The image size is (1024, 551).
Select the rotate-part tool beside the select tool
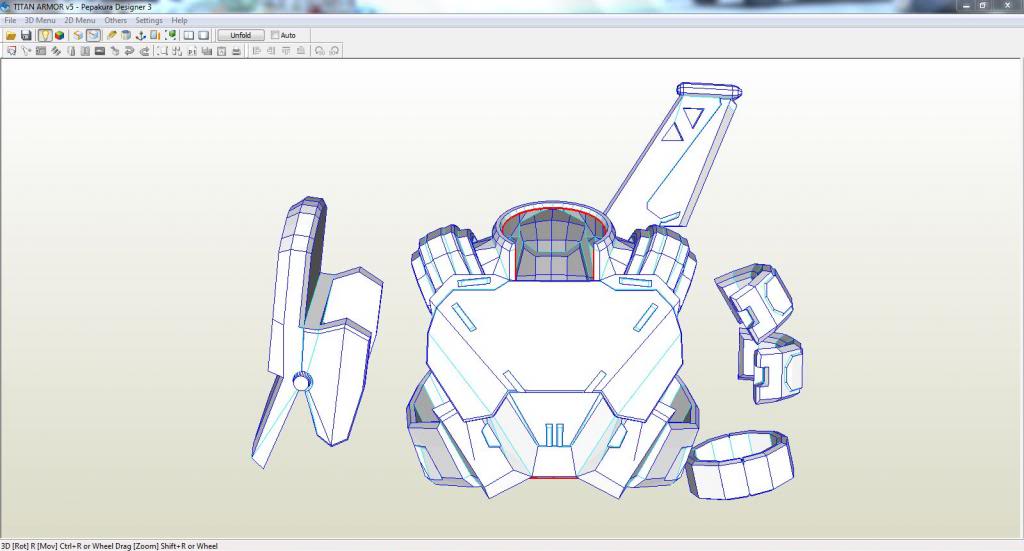(x=26, y=51)
